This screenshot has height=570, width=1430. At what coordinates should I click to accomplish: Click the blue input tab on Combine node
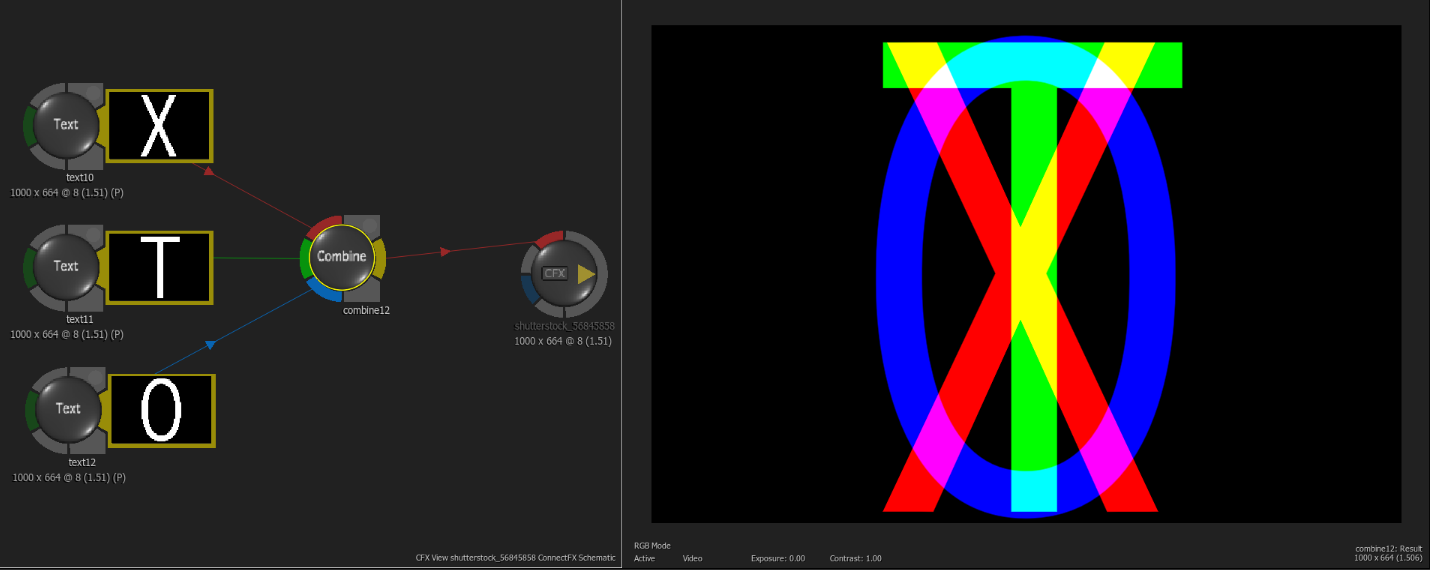pyautogui.click(x=323, y=291)
